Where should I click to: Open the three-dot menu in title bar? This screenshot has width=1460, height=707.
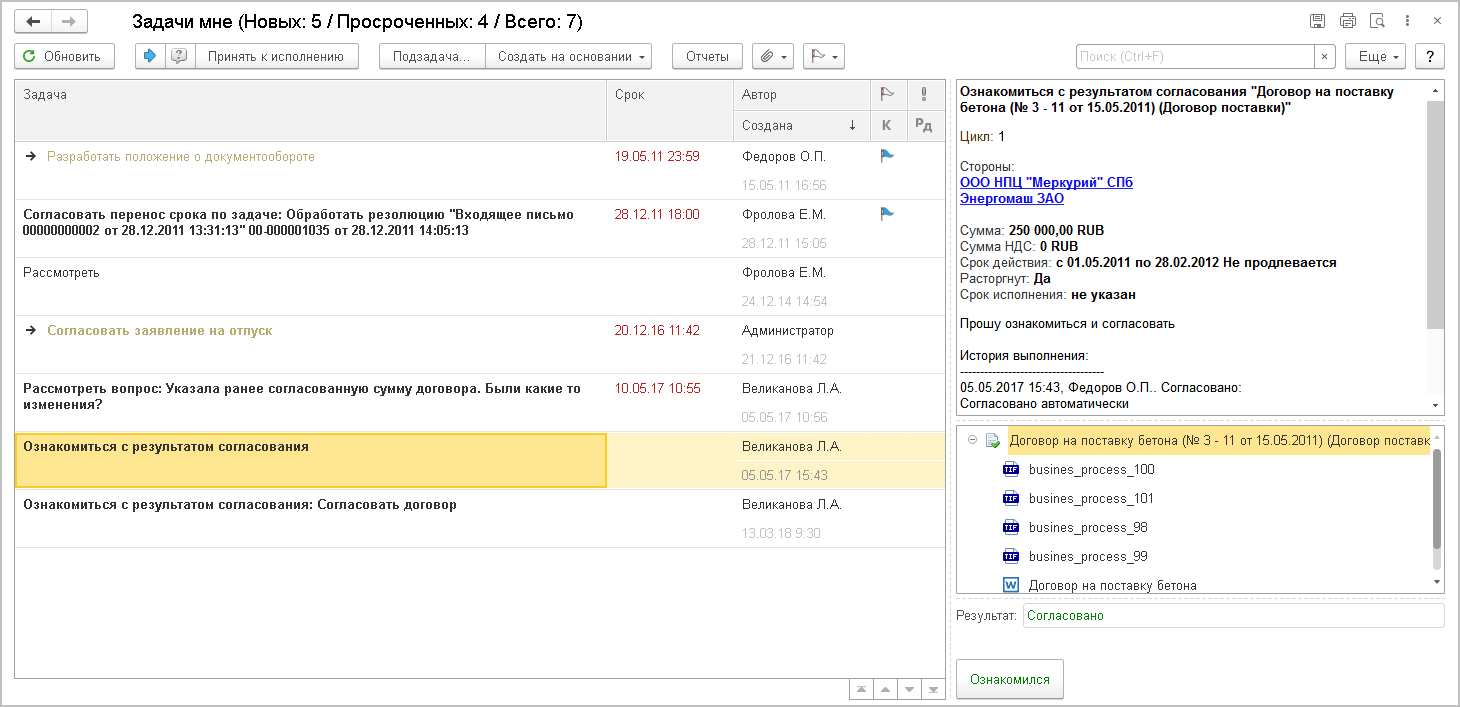click(1407, 21)
